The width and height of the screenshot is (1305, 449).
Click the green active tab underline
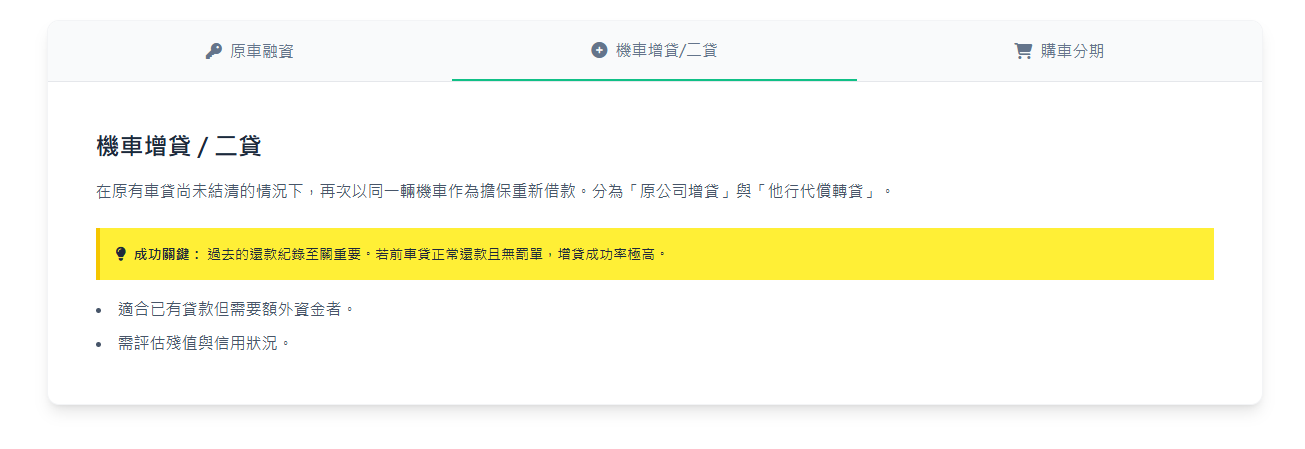click(x=654, y=79)
